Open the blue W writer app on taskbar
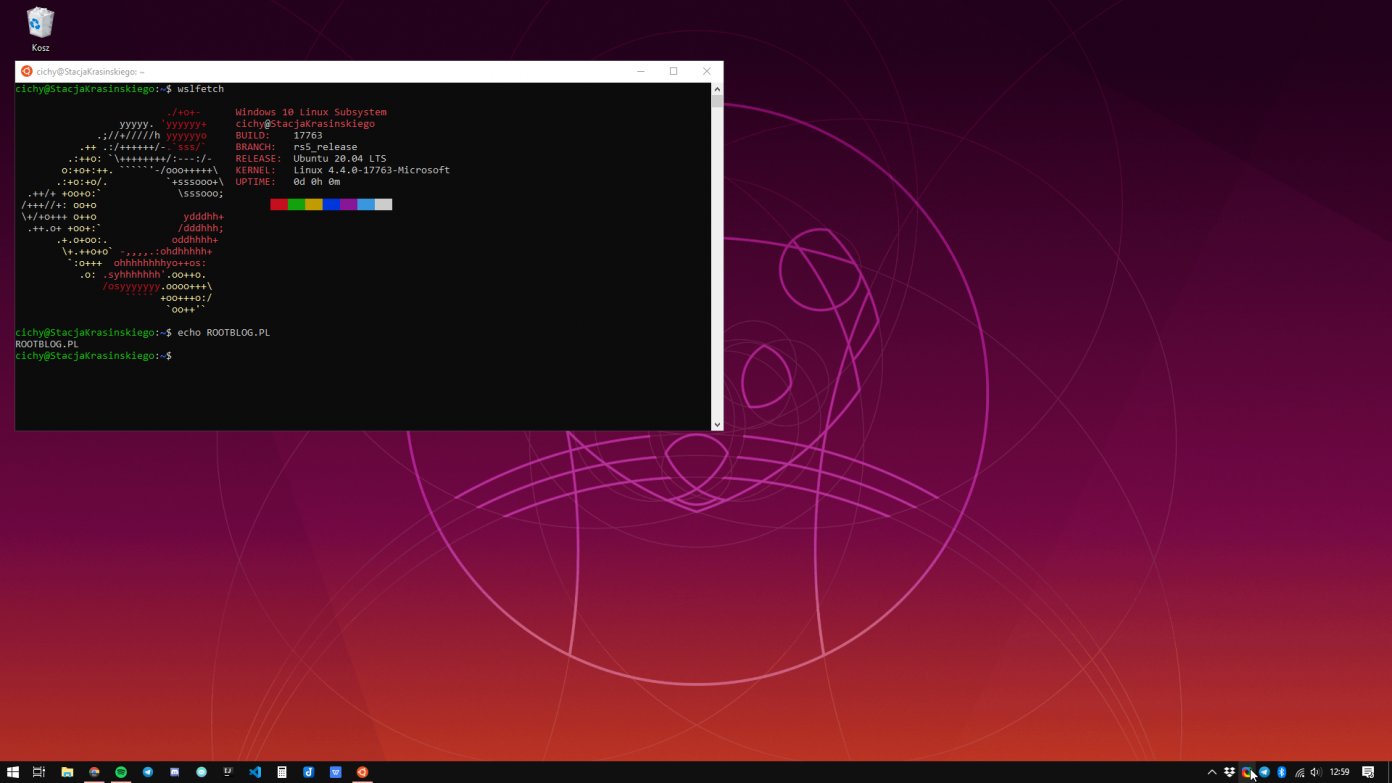 (335, 772)
